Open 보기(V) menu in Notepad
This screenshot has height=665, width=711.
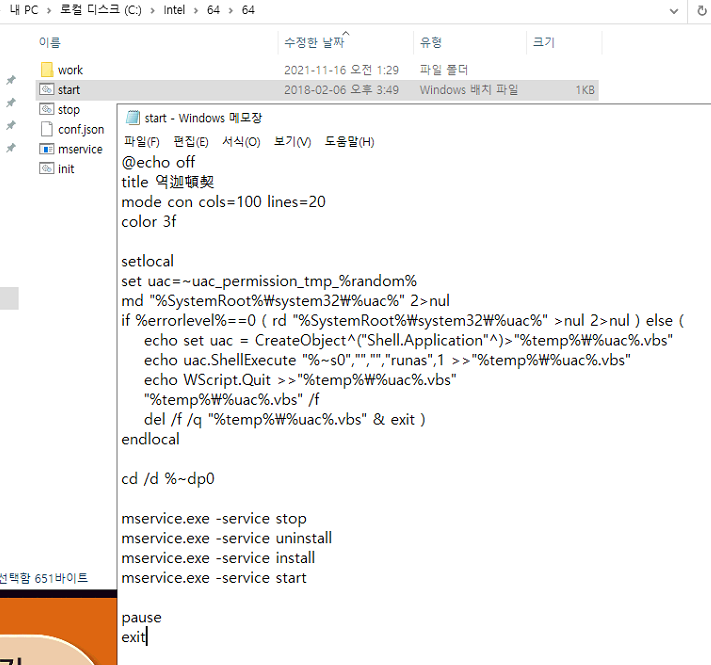click(x=292, y=142)
